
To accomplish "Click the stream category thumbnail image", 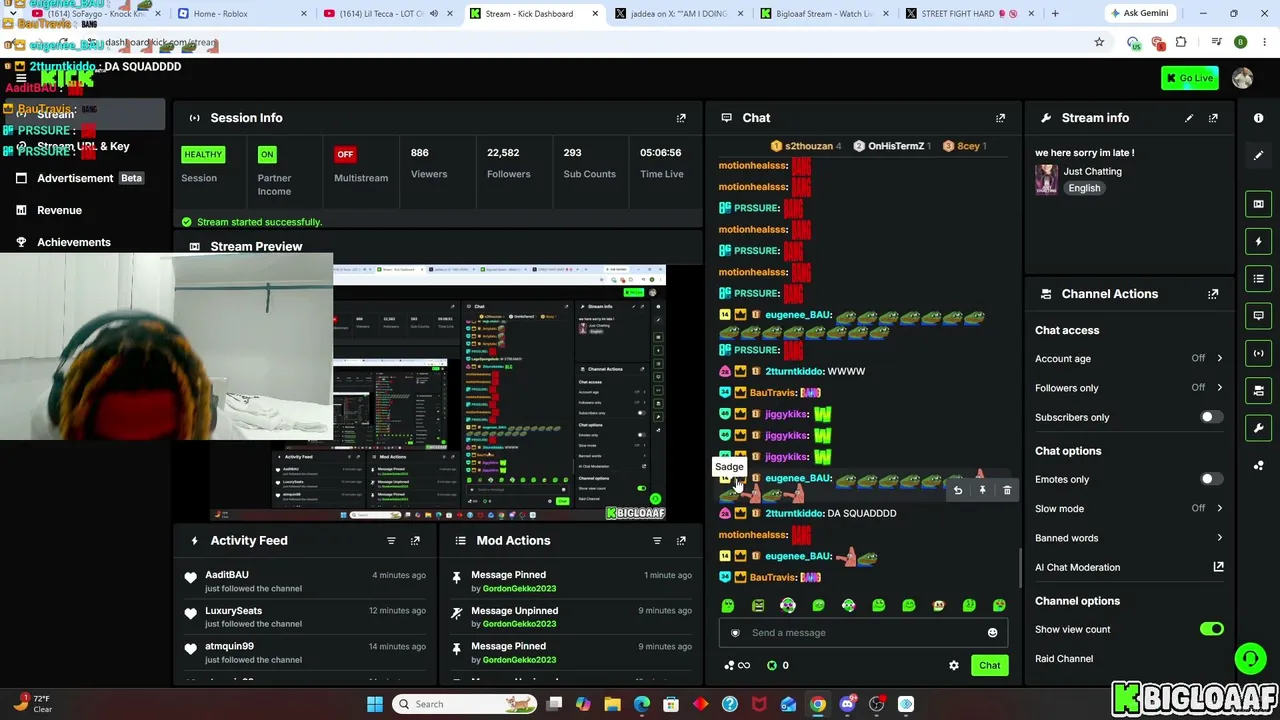I will (1047, 179).
